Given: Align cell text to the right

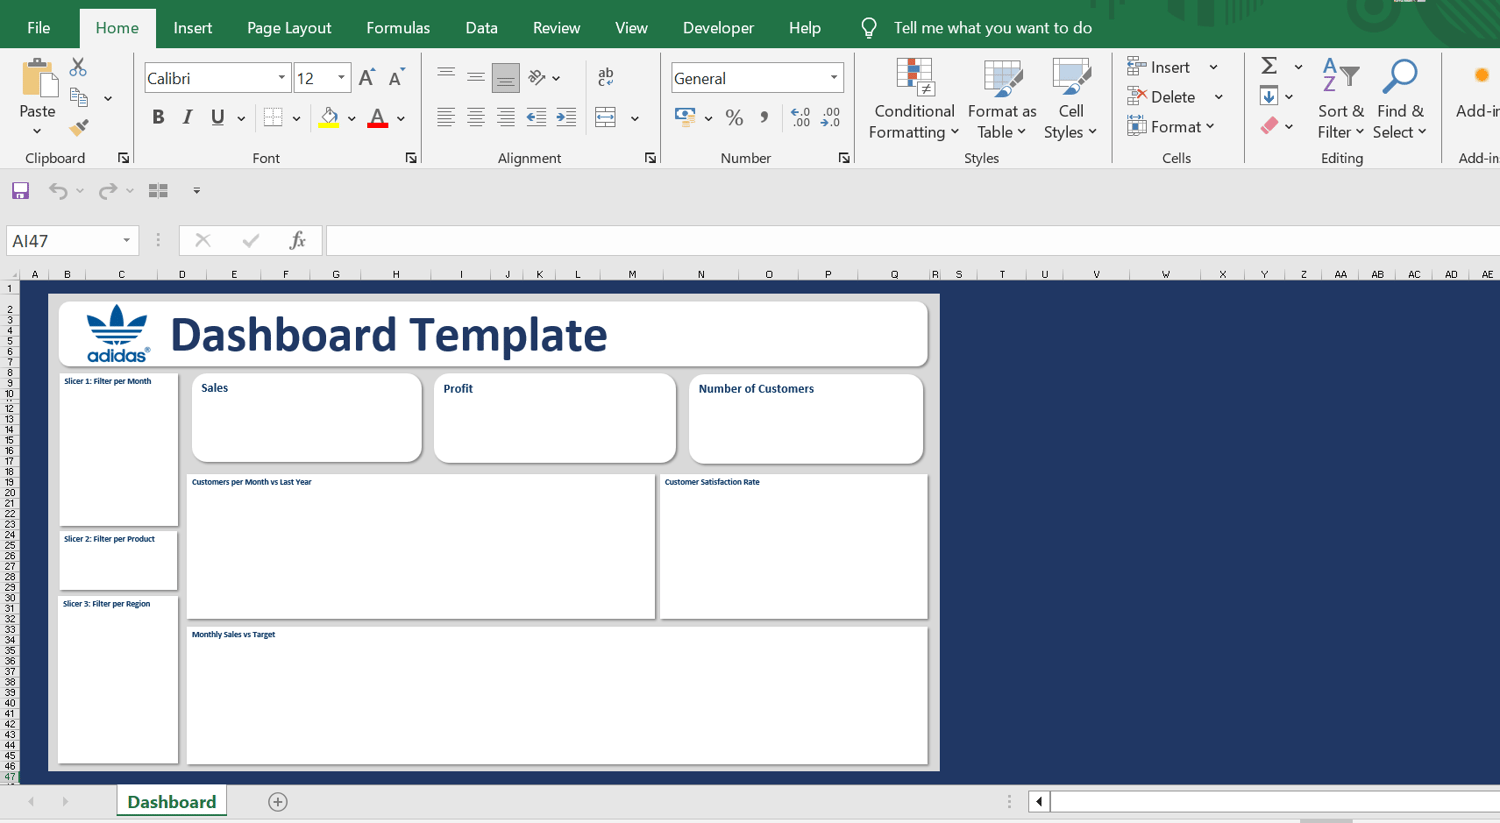Looking at the screenshot, I should (506, 118).
